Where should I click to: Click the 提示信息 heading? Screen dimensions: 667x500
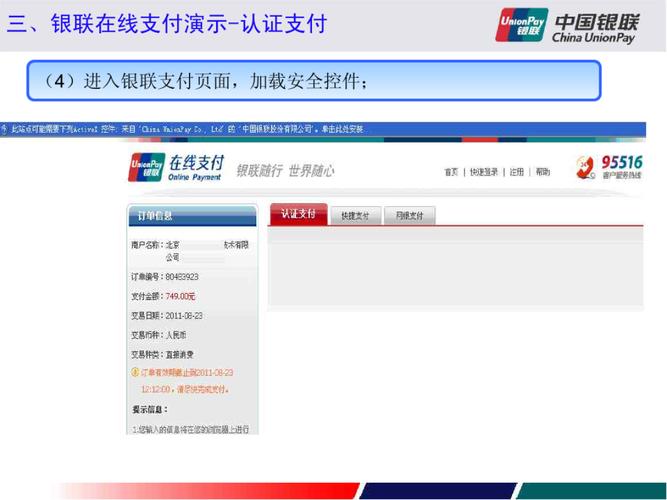(150, 409)
